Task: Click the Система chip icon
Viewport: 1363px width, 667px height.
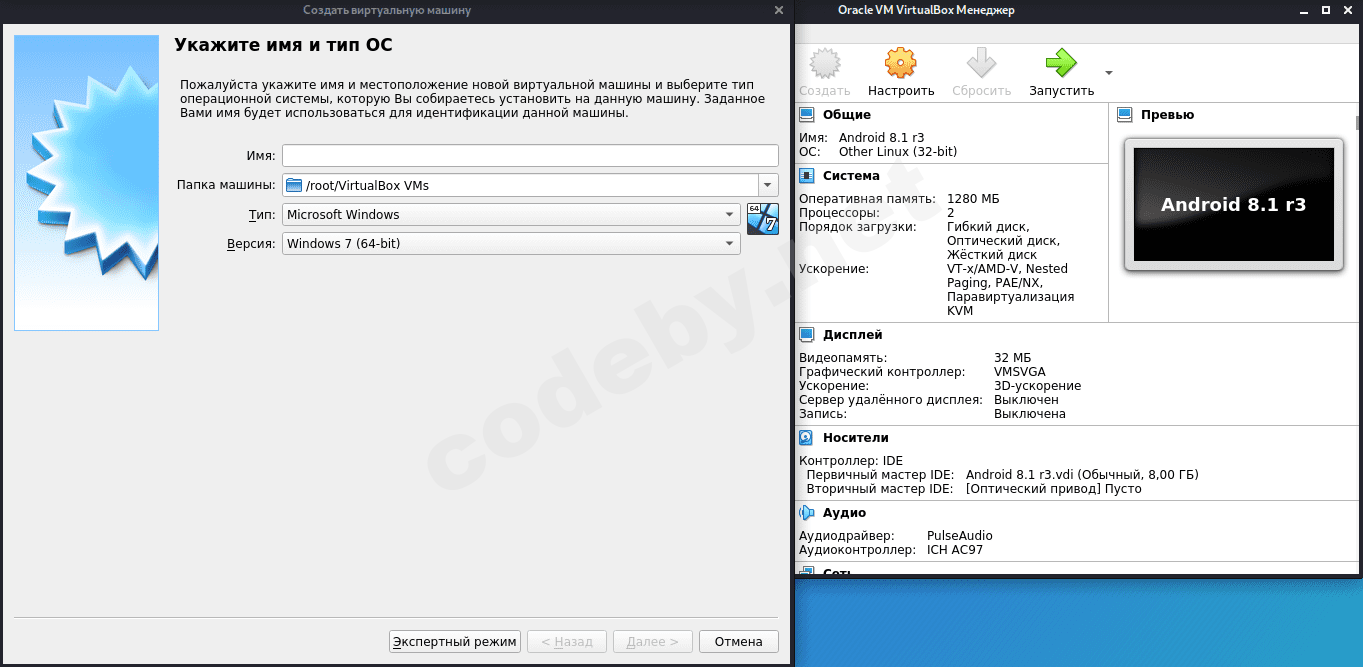Action: [807, 176]
